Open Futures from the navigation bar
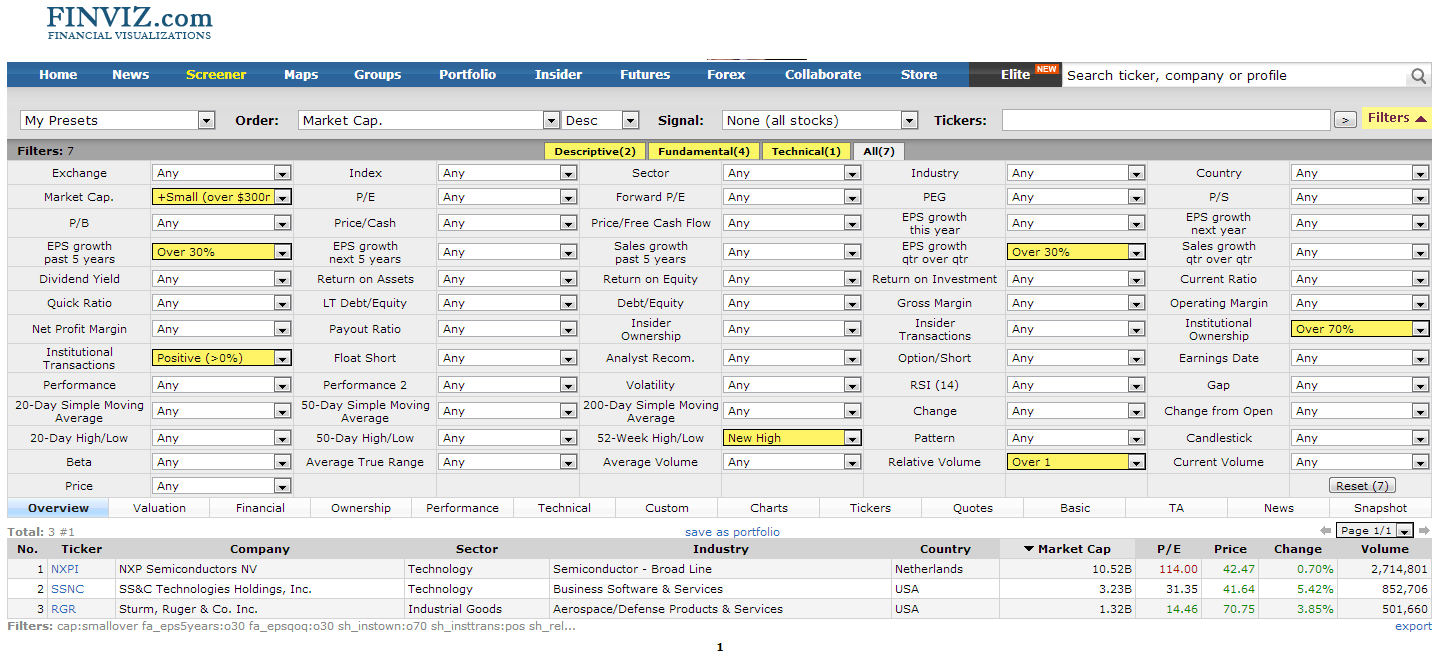 click(645, 75)
